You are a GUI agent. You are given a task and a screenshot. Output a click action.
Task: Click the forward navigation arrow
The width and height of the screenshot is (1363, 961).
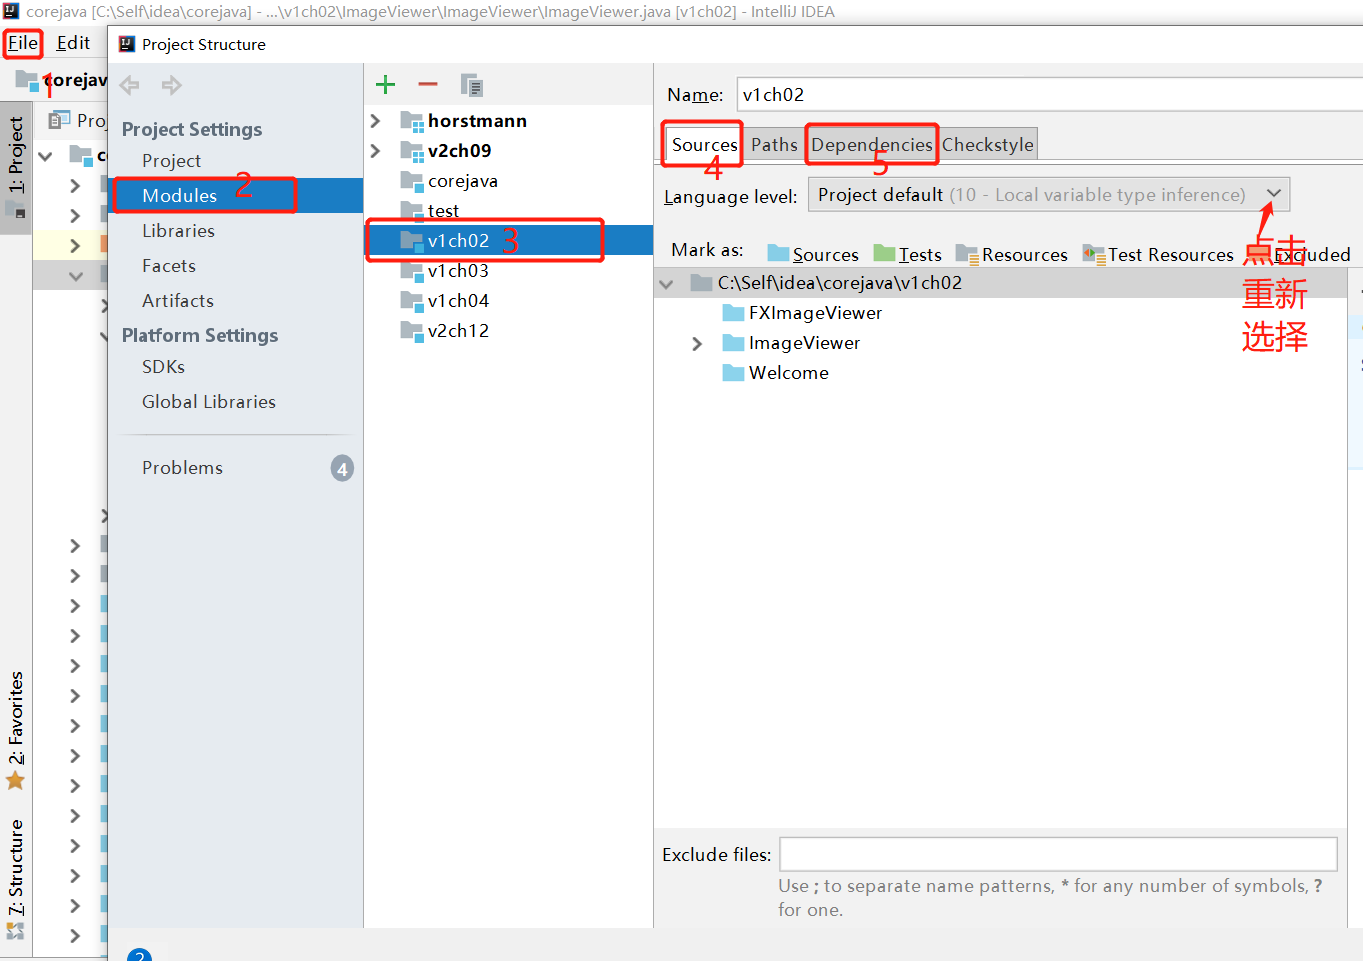(171, 85)
